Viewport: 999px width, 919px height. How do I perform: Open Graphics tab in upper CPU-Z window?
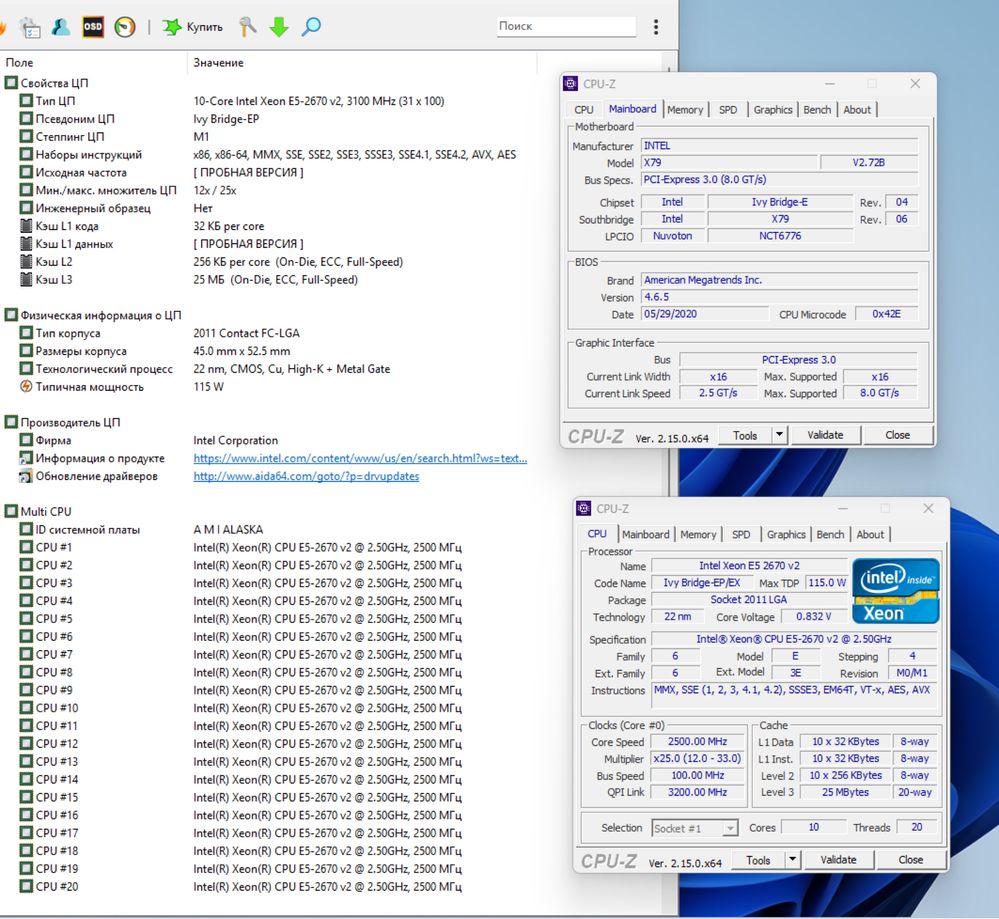(x=773, y=110)
